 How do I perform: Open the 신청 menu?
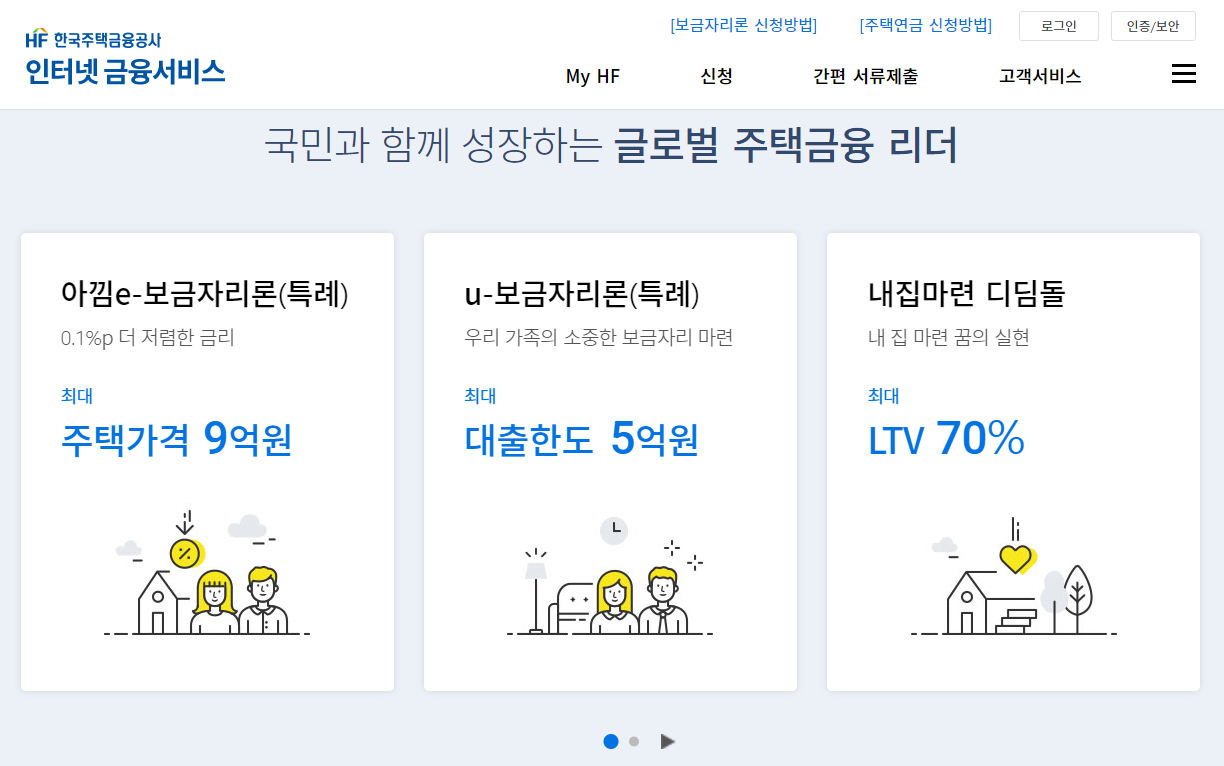[717, 76]
